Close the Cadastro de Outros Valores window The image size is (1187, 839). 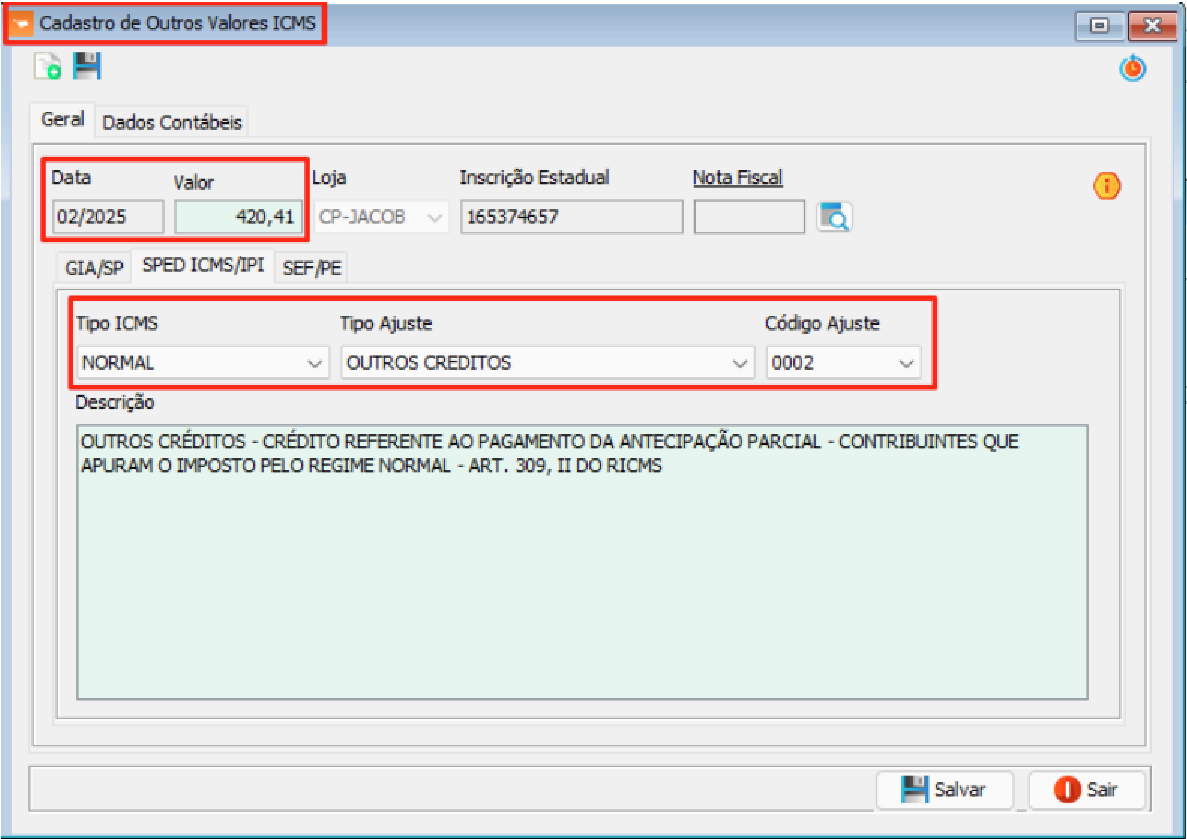click(1149, 26)
